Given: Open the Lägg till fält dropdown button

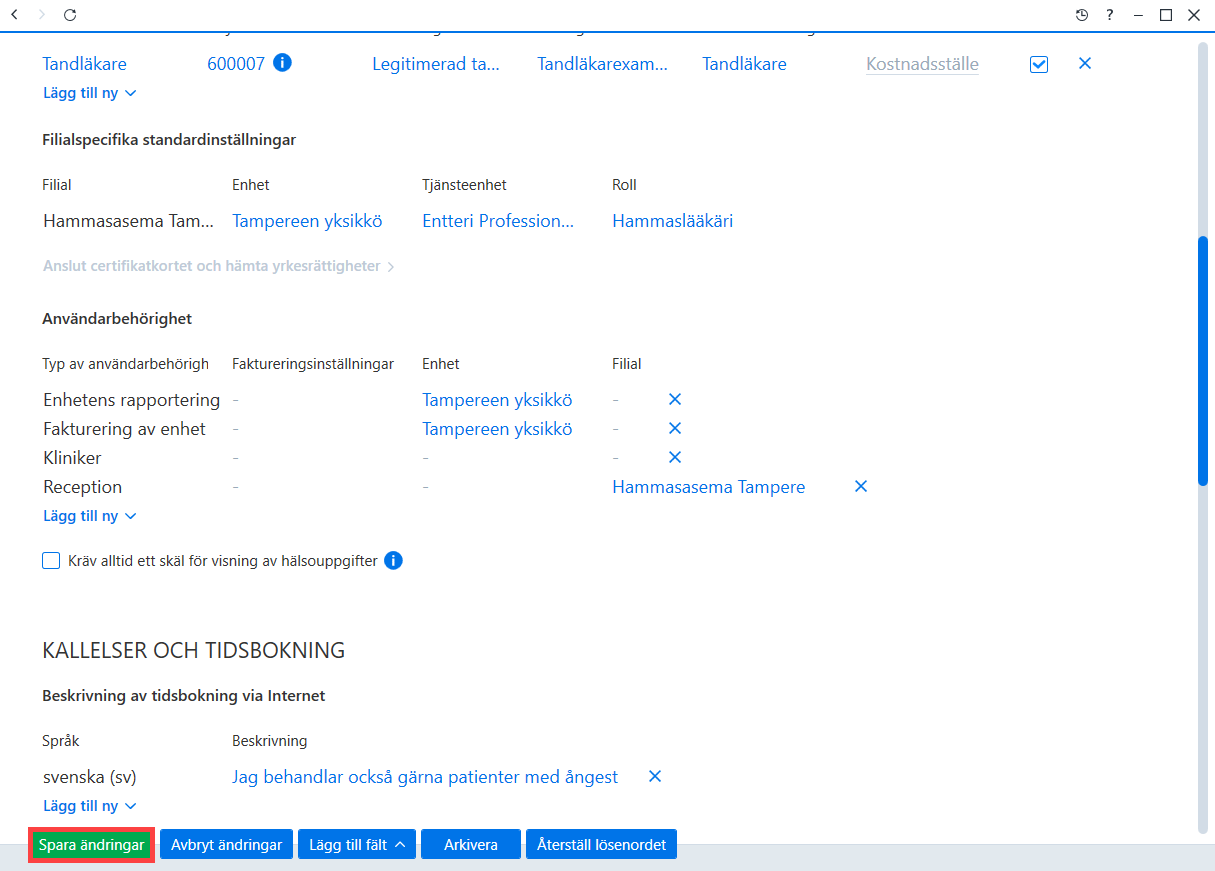Looking at the screenshot, I should click(358, 845).
